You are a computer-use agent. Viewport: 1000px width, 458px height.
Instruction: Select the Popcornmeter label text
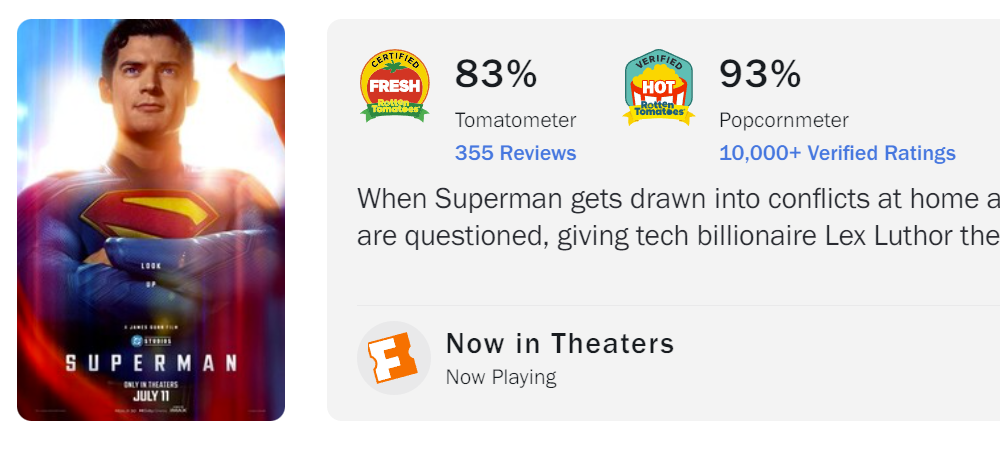[x=784, y=120]
